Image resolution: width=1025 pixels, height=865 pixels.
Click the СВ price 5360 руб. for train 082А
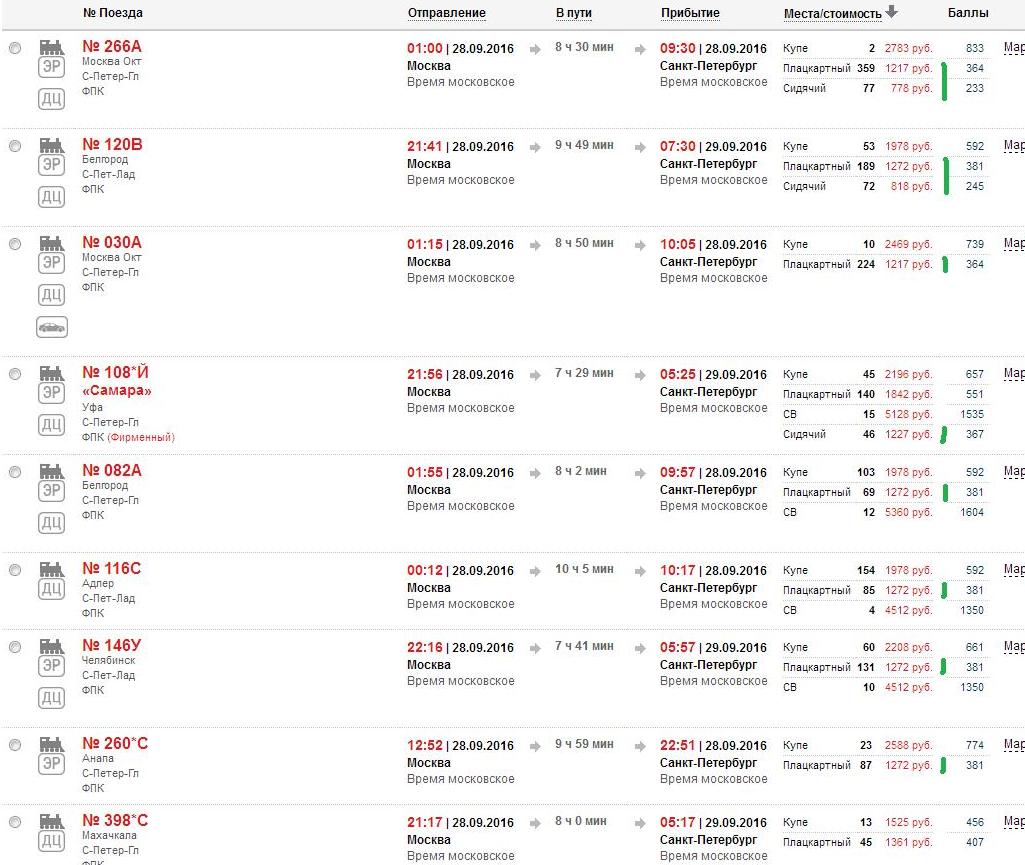[908, 512]
